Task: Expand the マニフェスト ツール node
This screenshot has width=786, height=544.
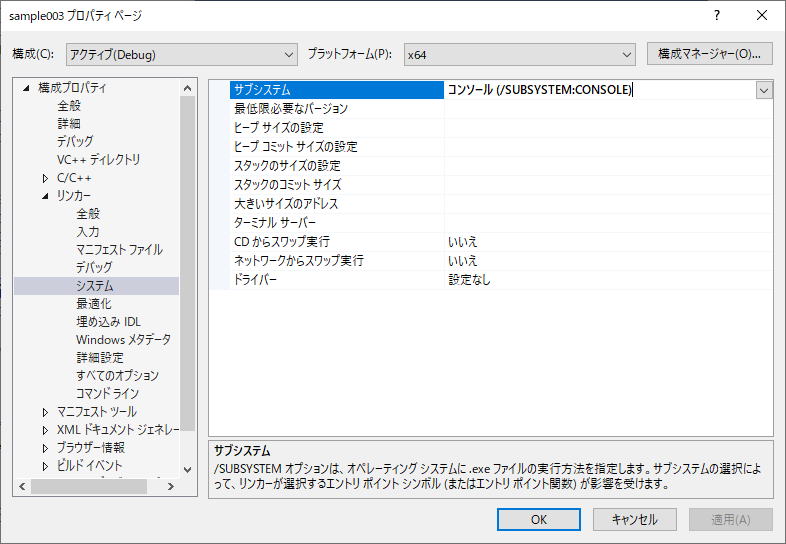Action: coord(45,412)
